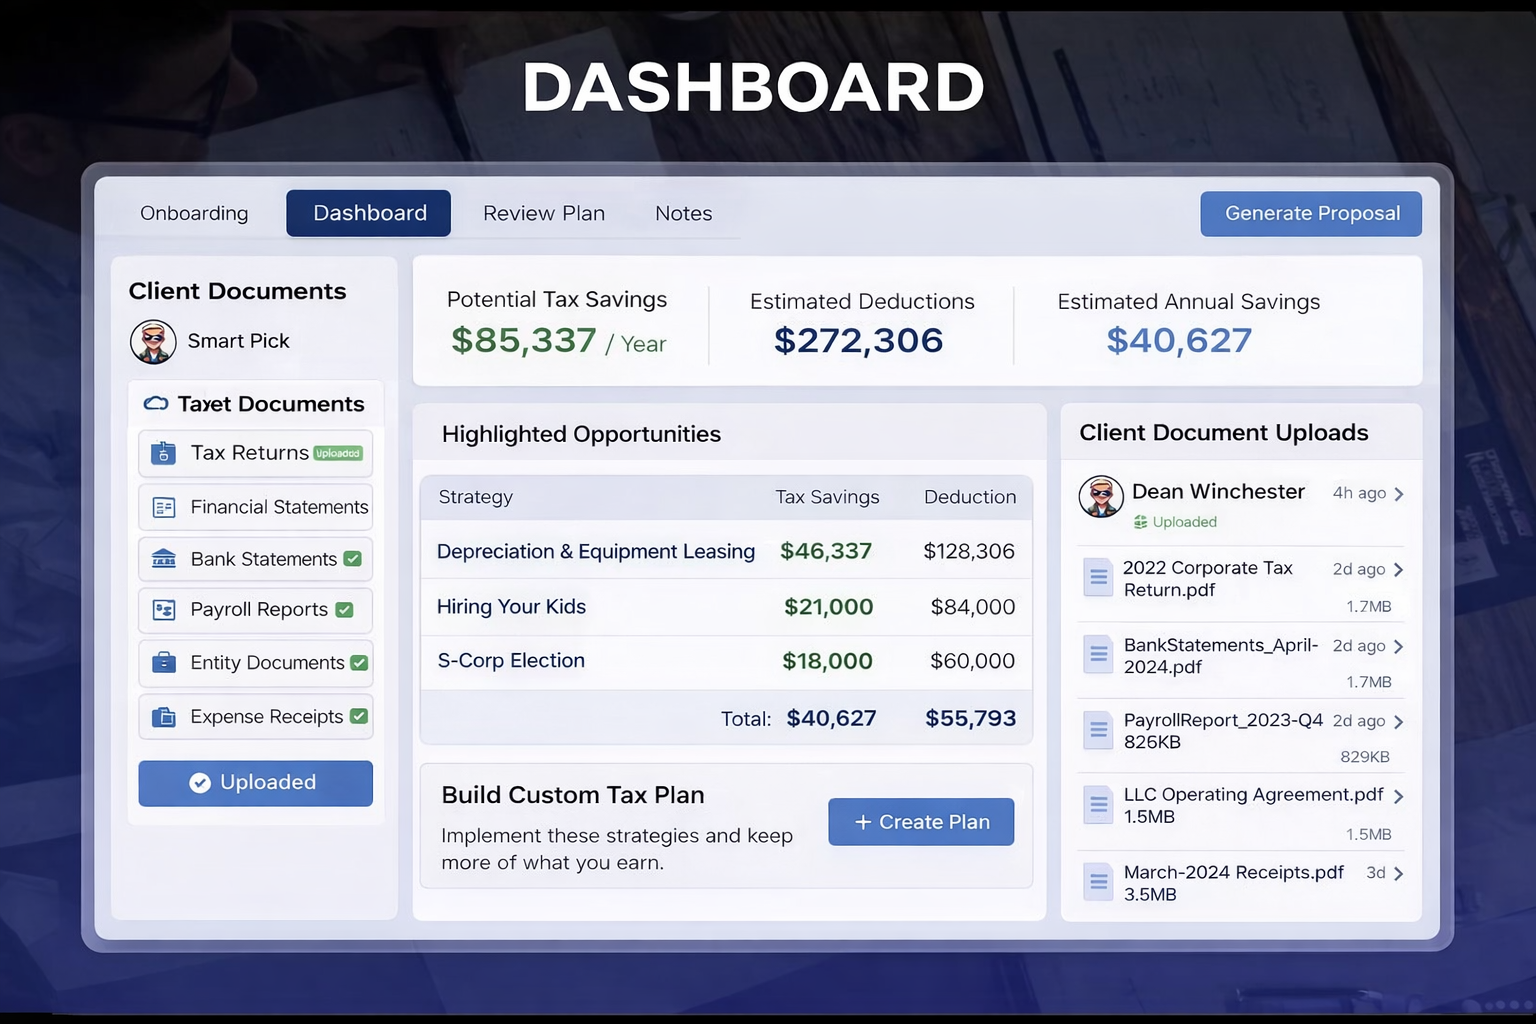Screen dimensions: 1536x1024
Task: Switch to the Review Plan tab
Action: coord(543,213)
